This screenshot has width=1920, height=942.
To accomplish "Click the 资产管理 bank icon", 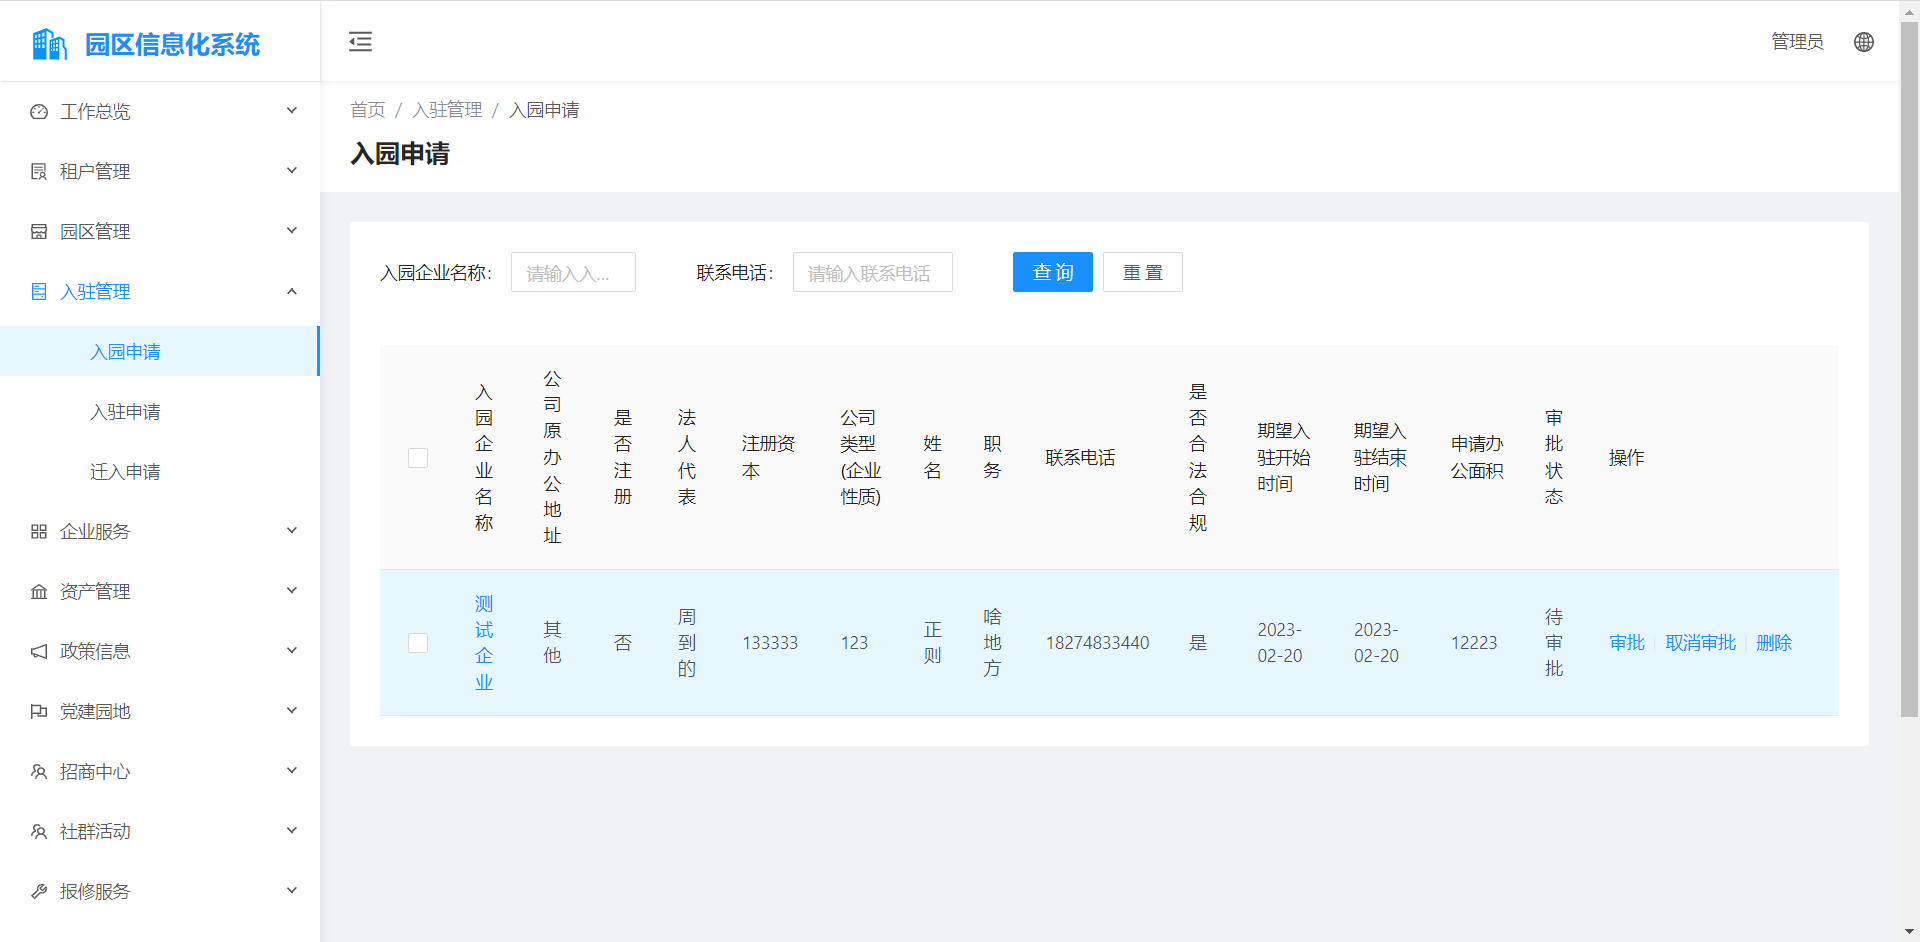I will click(x=39, y=592).
